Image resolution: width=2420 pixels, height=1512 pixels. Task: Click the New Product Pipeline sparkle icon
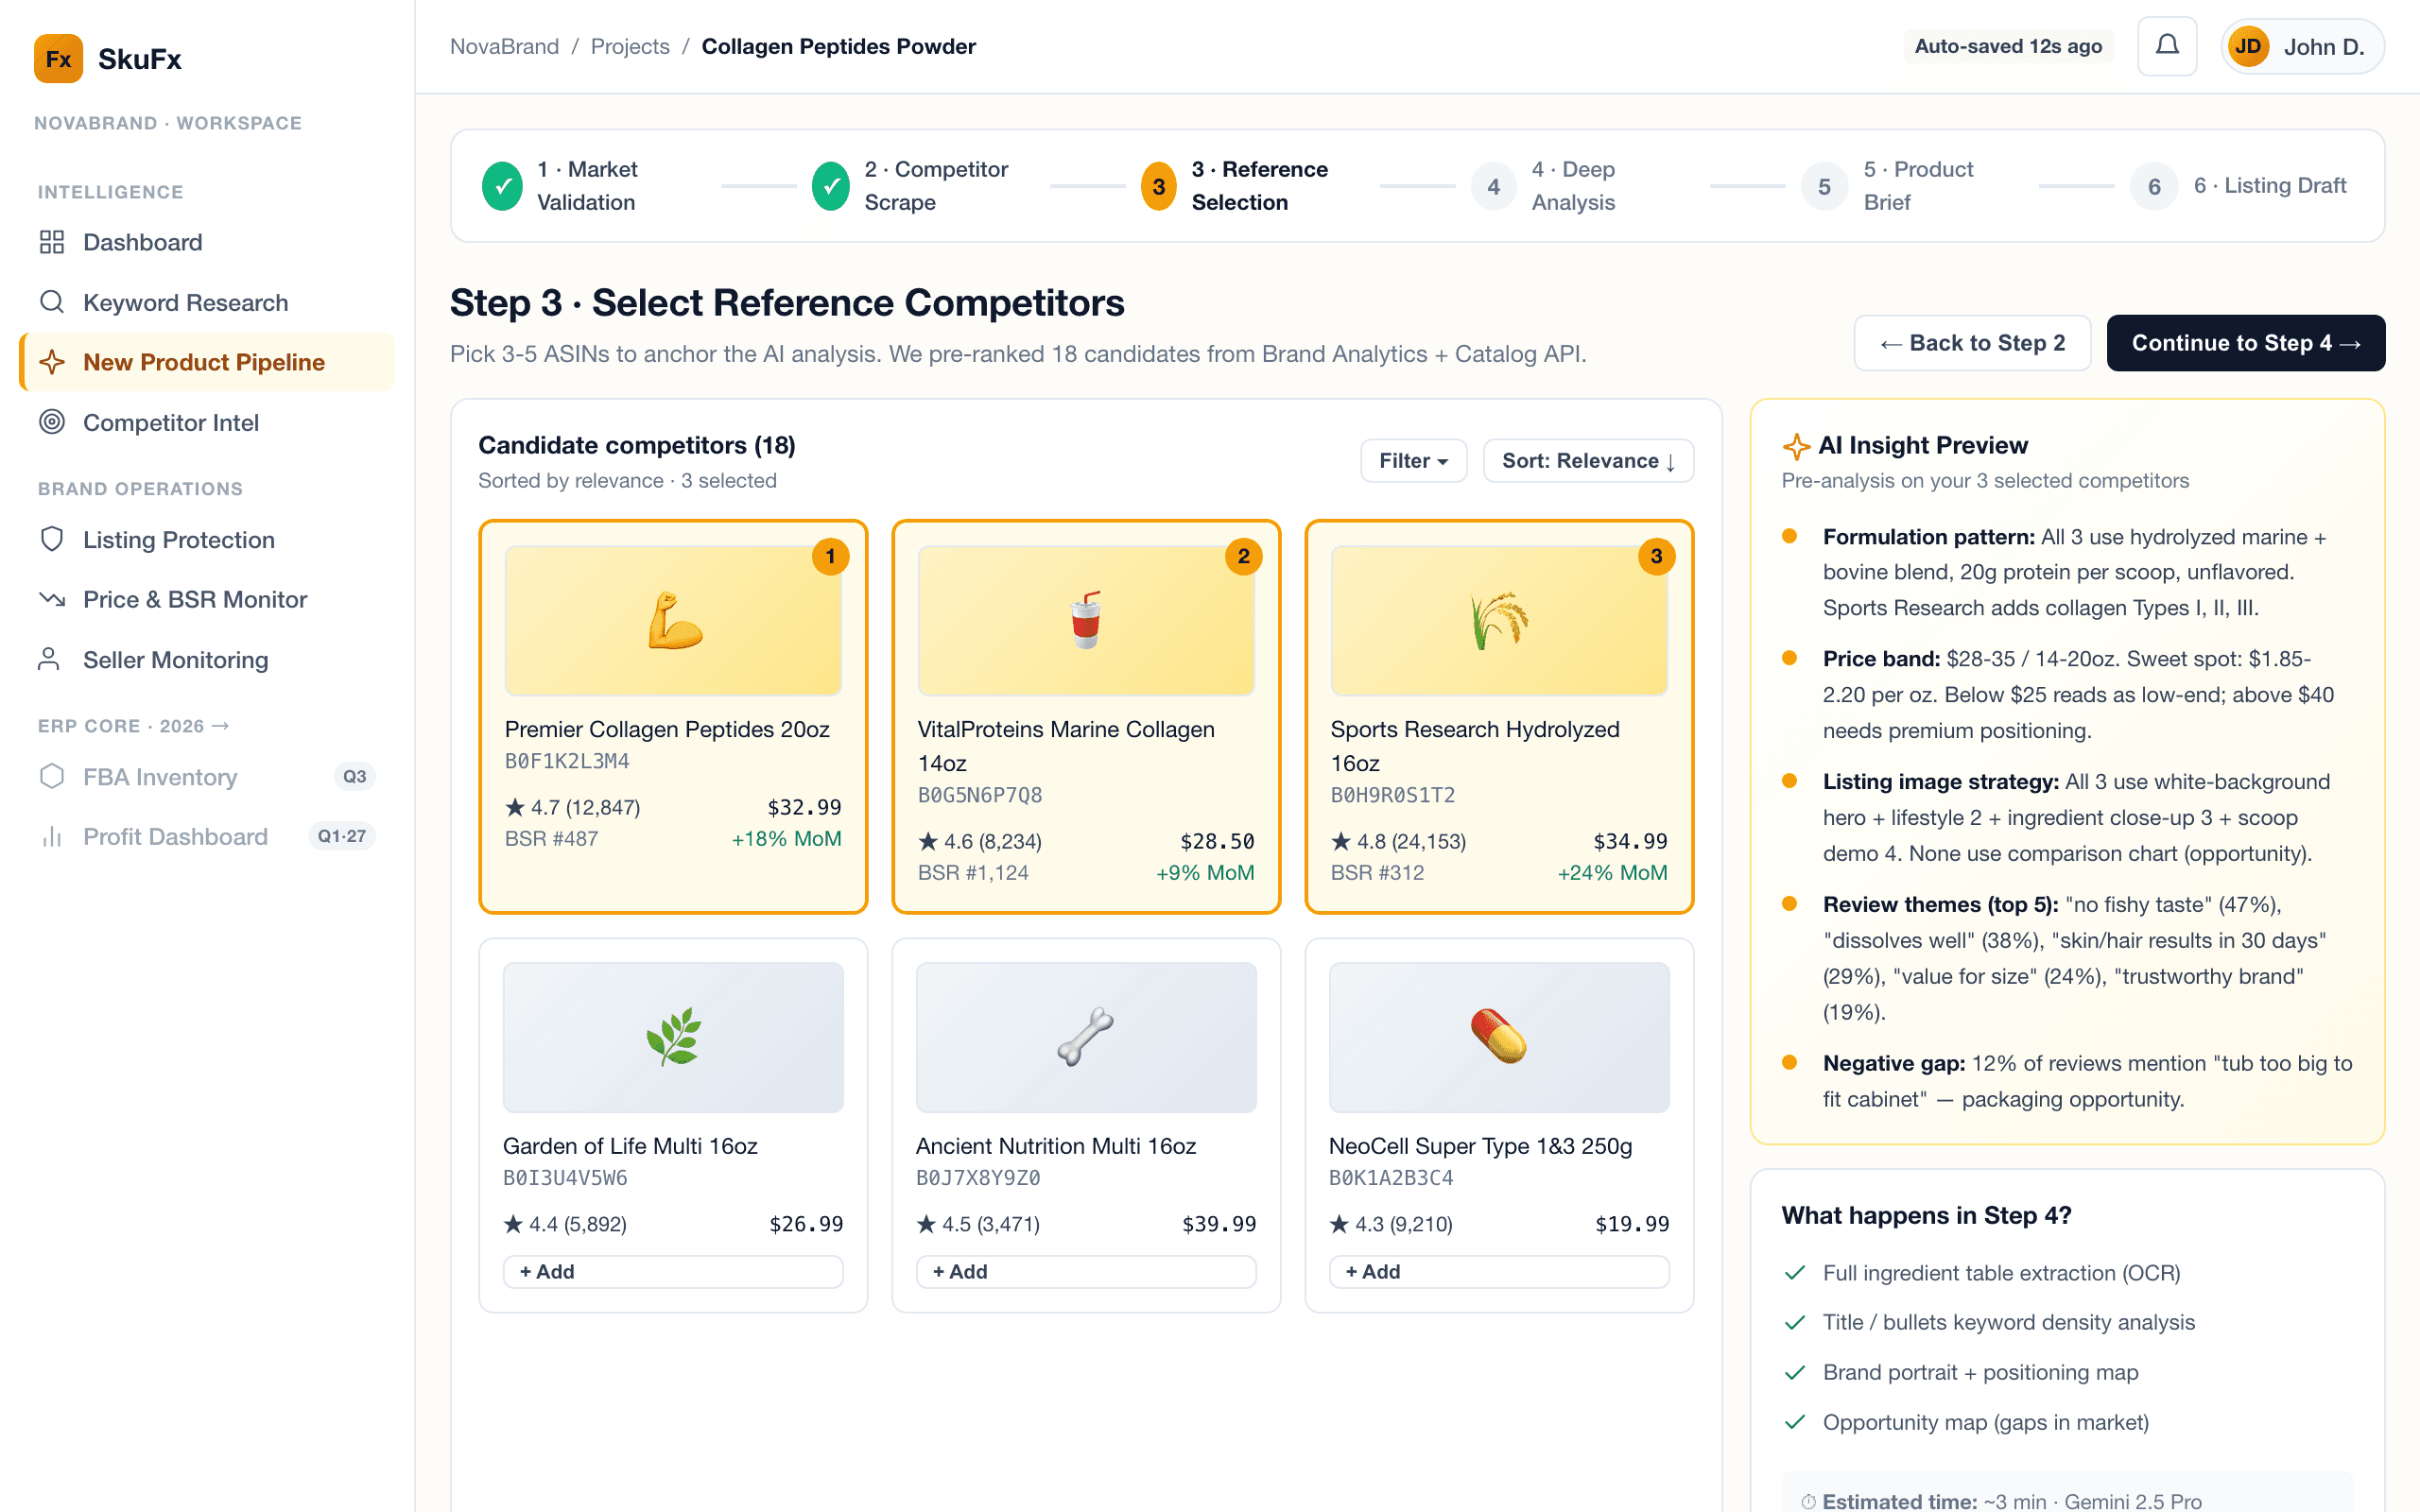click(52, 362)
